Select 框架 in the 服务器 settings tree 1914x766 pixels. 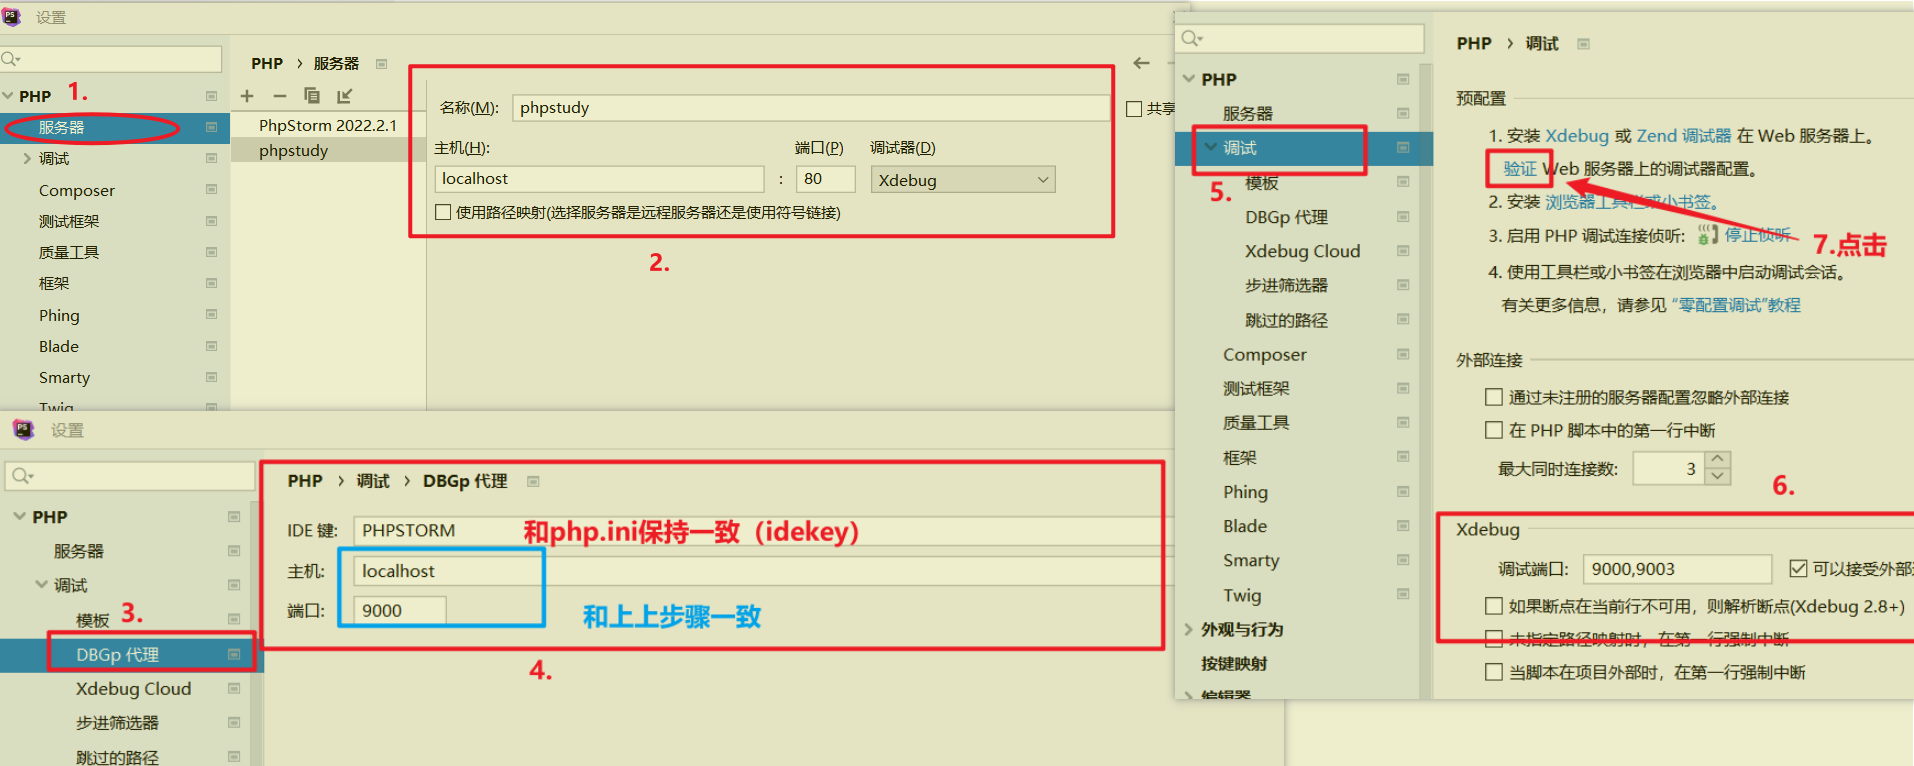[54, 283]
